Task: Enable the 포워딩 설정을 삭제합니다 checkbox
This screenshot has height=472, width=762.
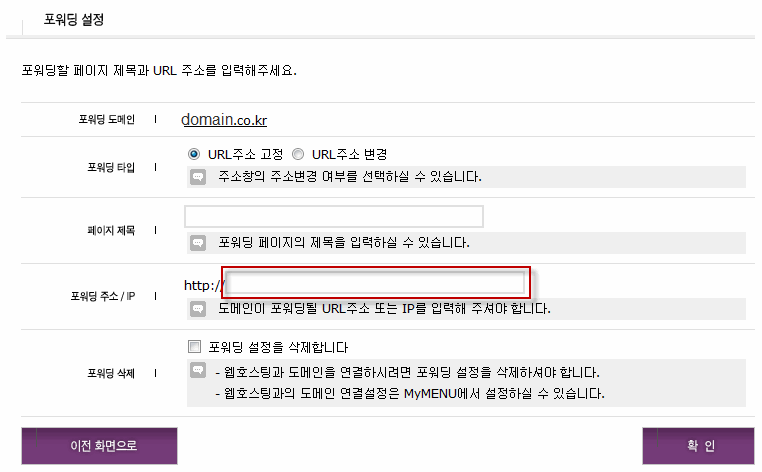Action: tap(195, 347)
